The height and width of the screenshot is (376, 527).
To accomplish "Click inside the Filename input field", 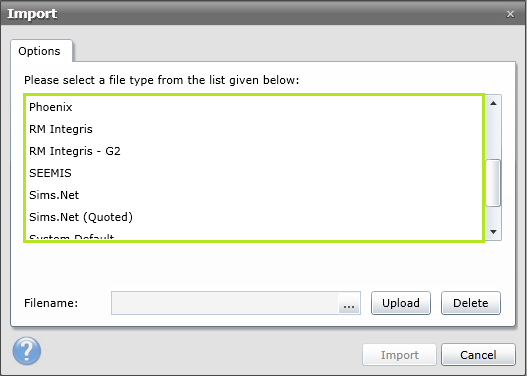I will point(225,303).
